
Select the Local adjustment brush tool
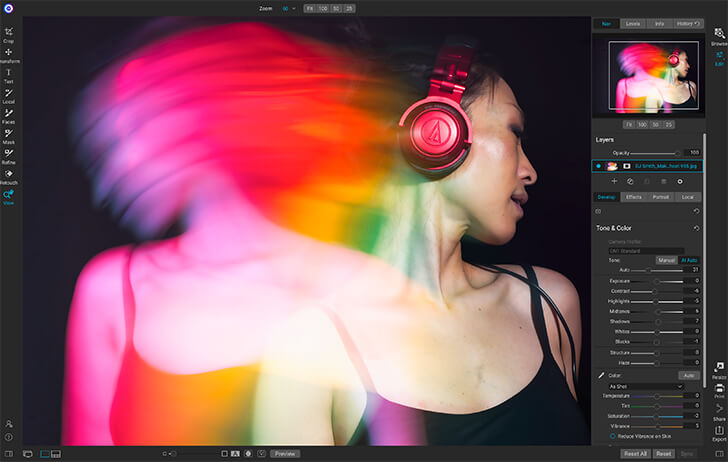tap(8, 96)
